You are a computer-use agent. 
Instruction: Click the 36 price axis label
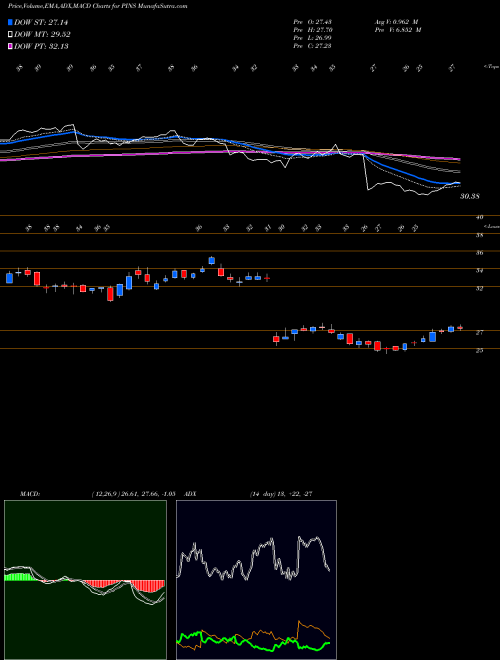coord(479,253)
